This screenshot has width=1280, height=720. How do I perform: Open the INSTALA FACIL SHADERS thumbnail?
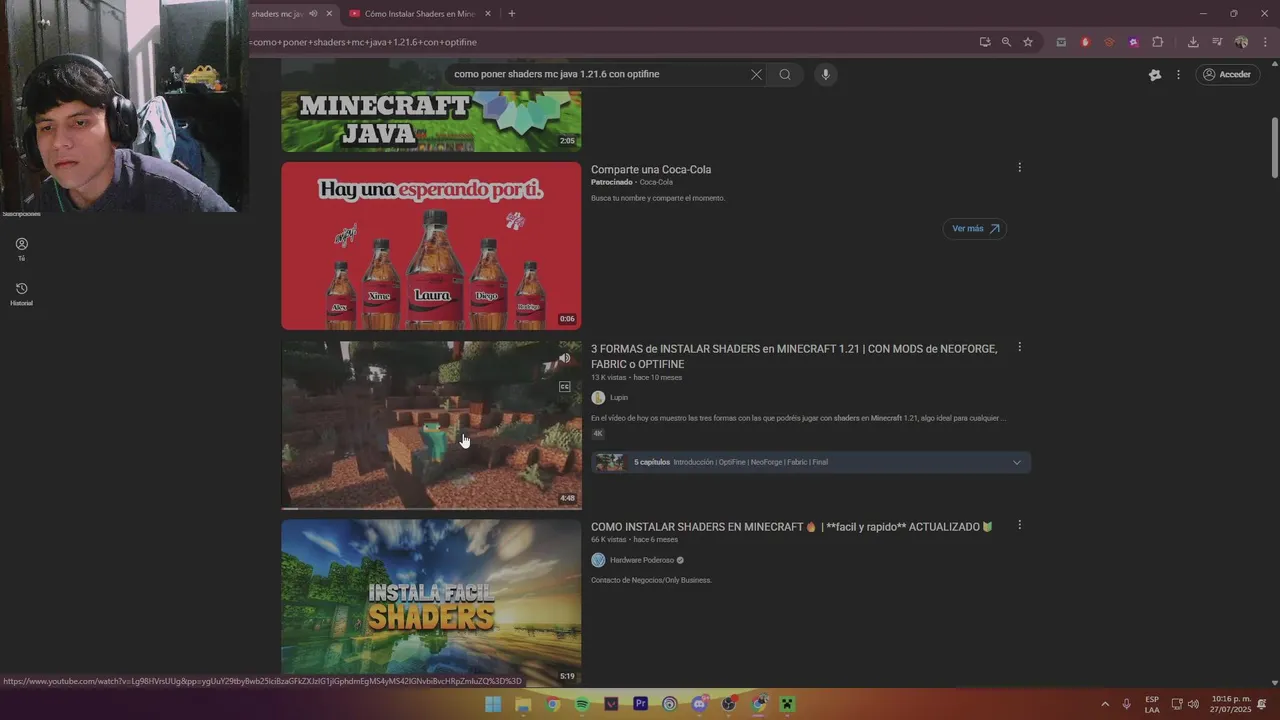(x=431, y=601)
